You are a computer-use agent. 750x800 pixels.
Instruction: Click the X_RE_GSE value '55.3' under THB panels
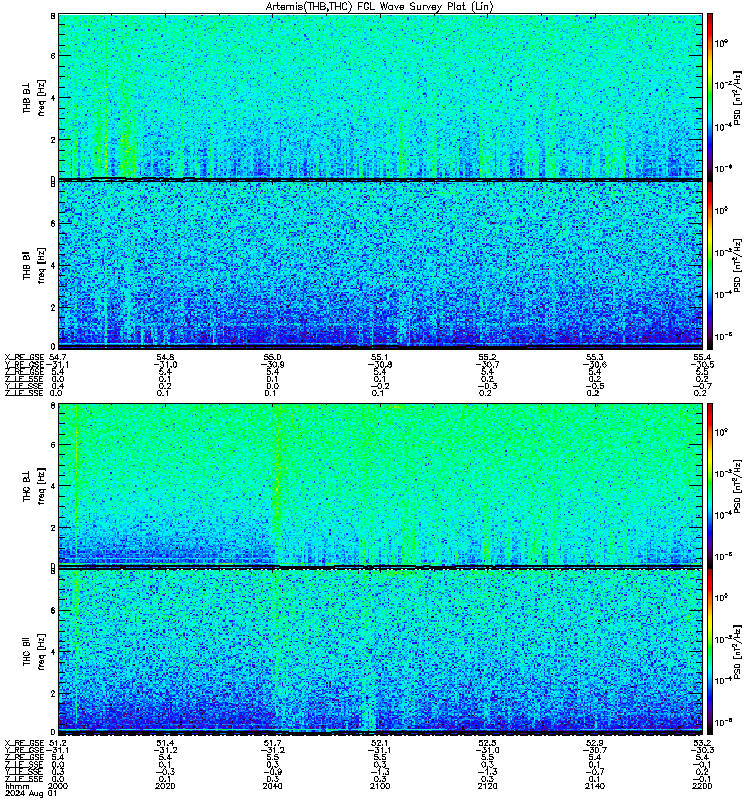point(594,357)
